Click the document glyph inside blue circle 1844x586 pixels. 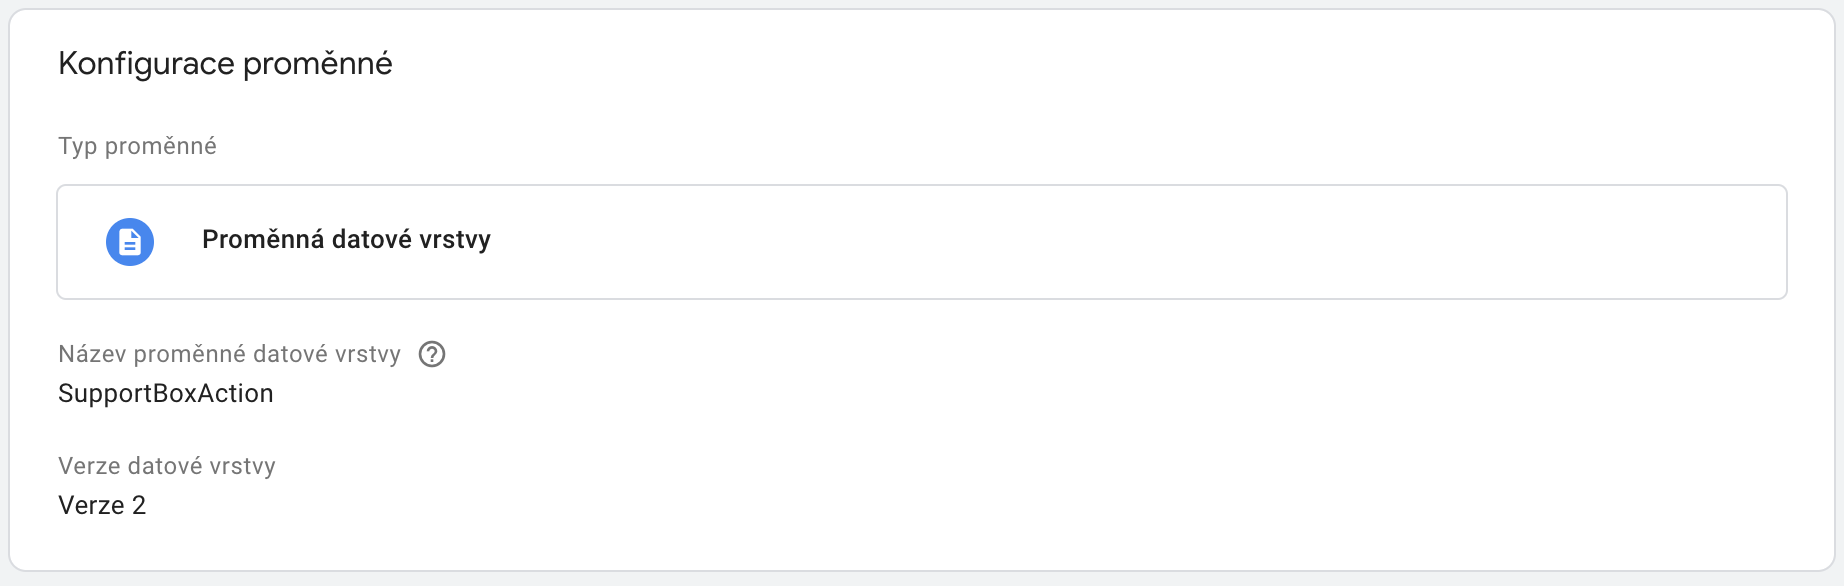pyautogui.click(x=130, y=242)
